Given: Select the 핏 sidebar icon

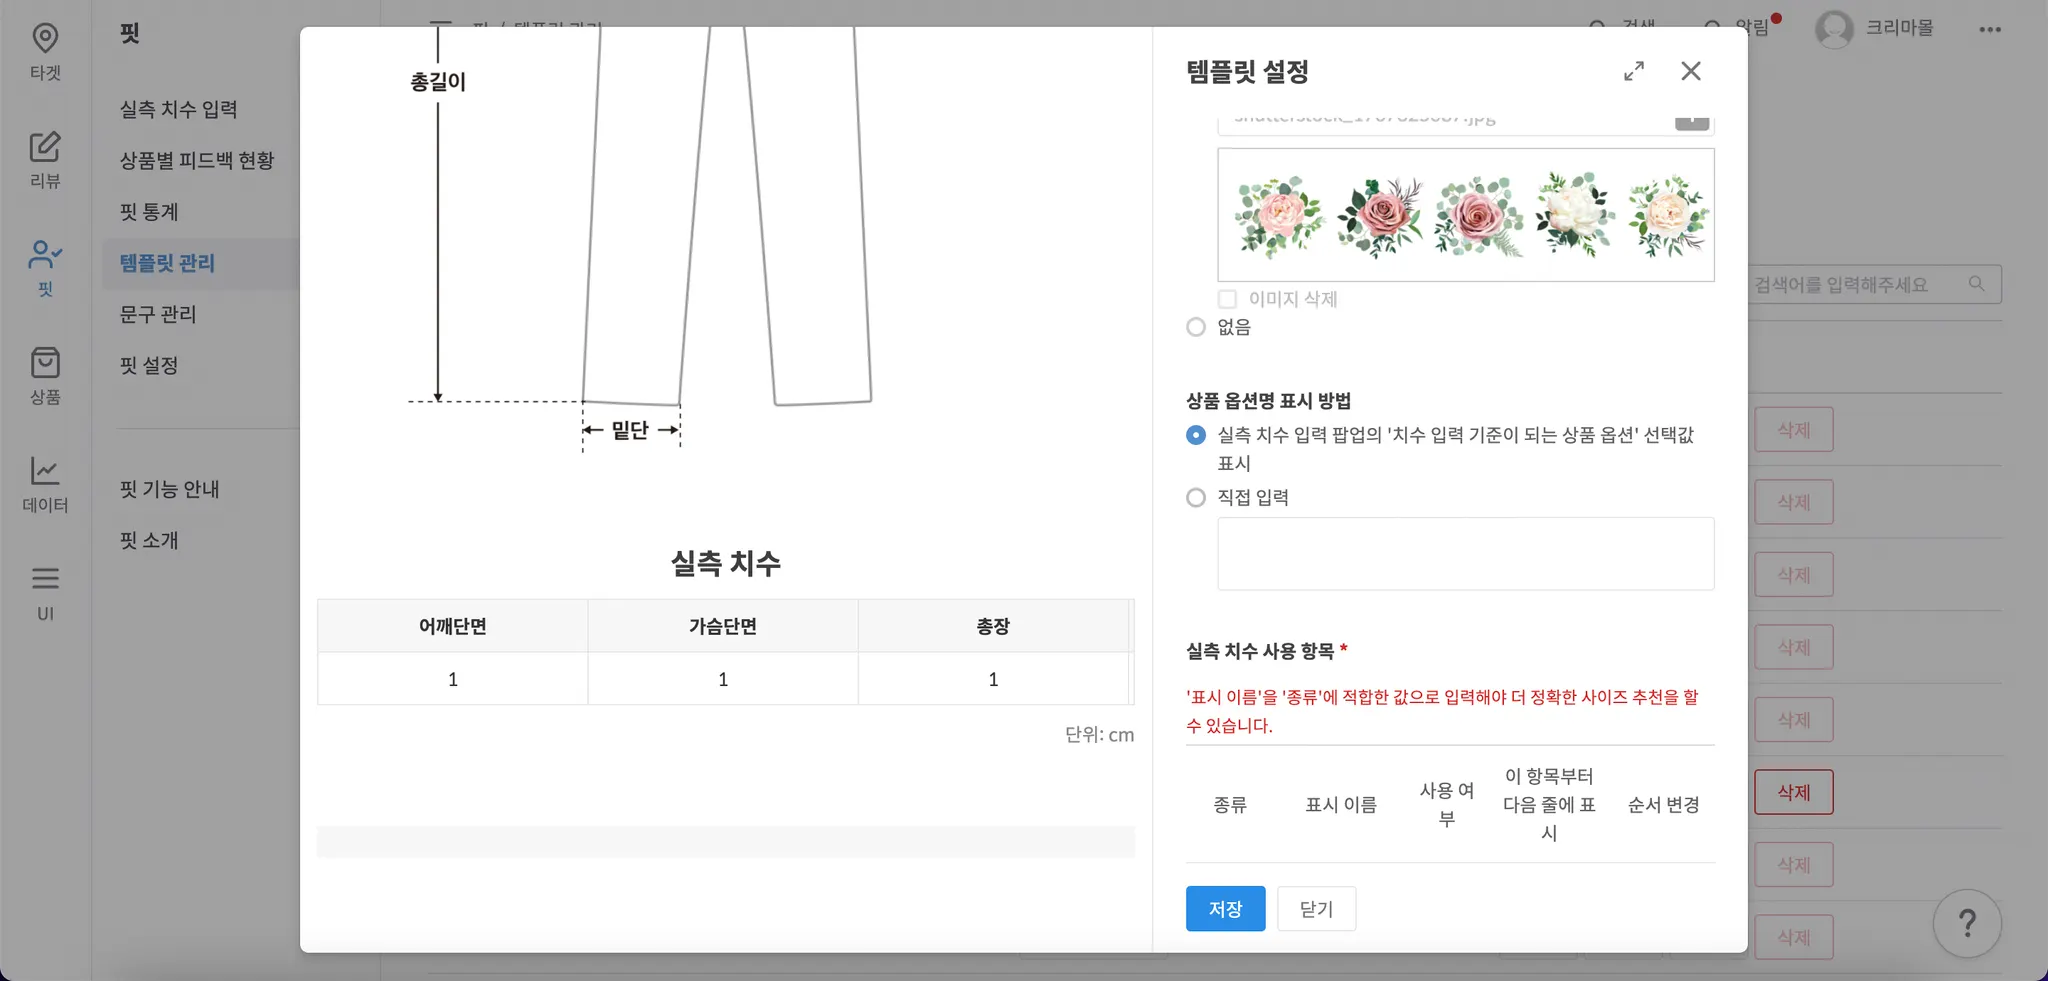Looking at the screenshot, I should 45,266.
